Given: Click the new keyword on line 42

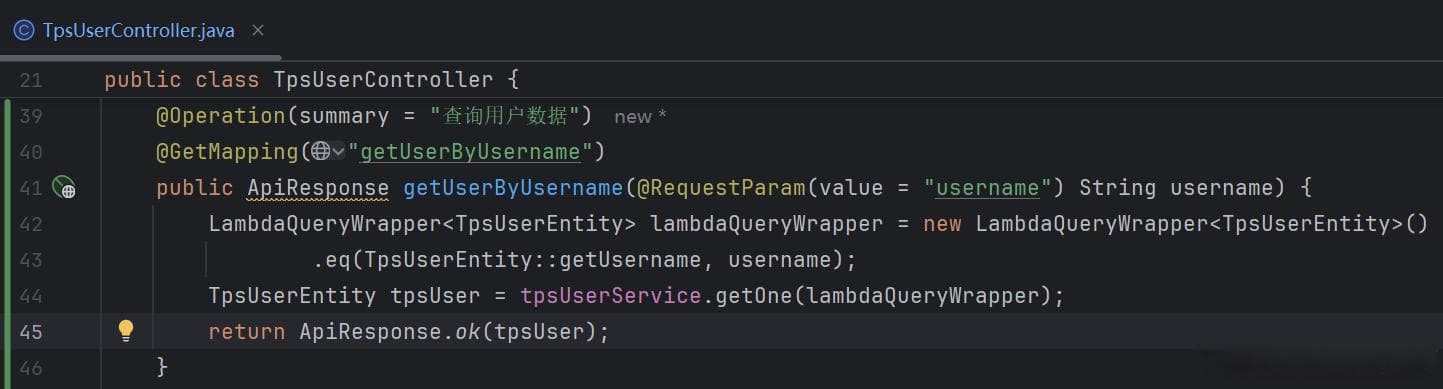Looking at the screenshot, I should [x=942, y=224].
